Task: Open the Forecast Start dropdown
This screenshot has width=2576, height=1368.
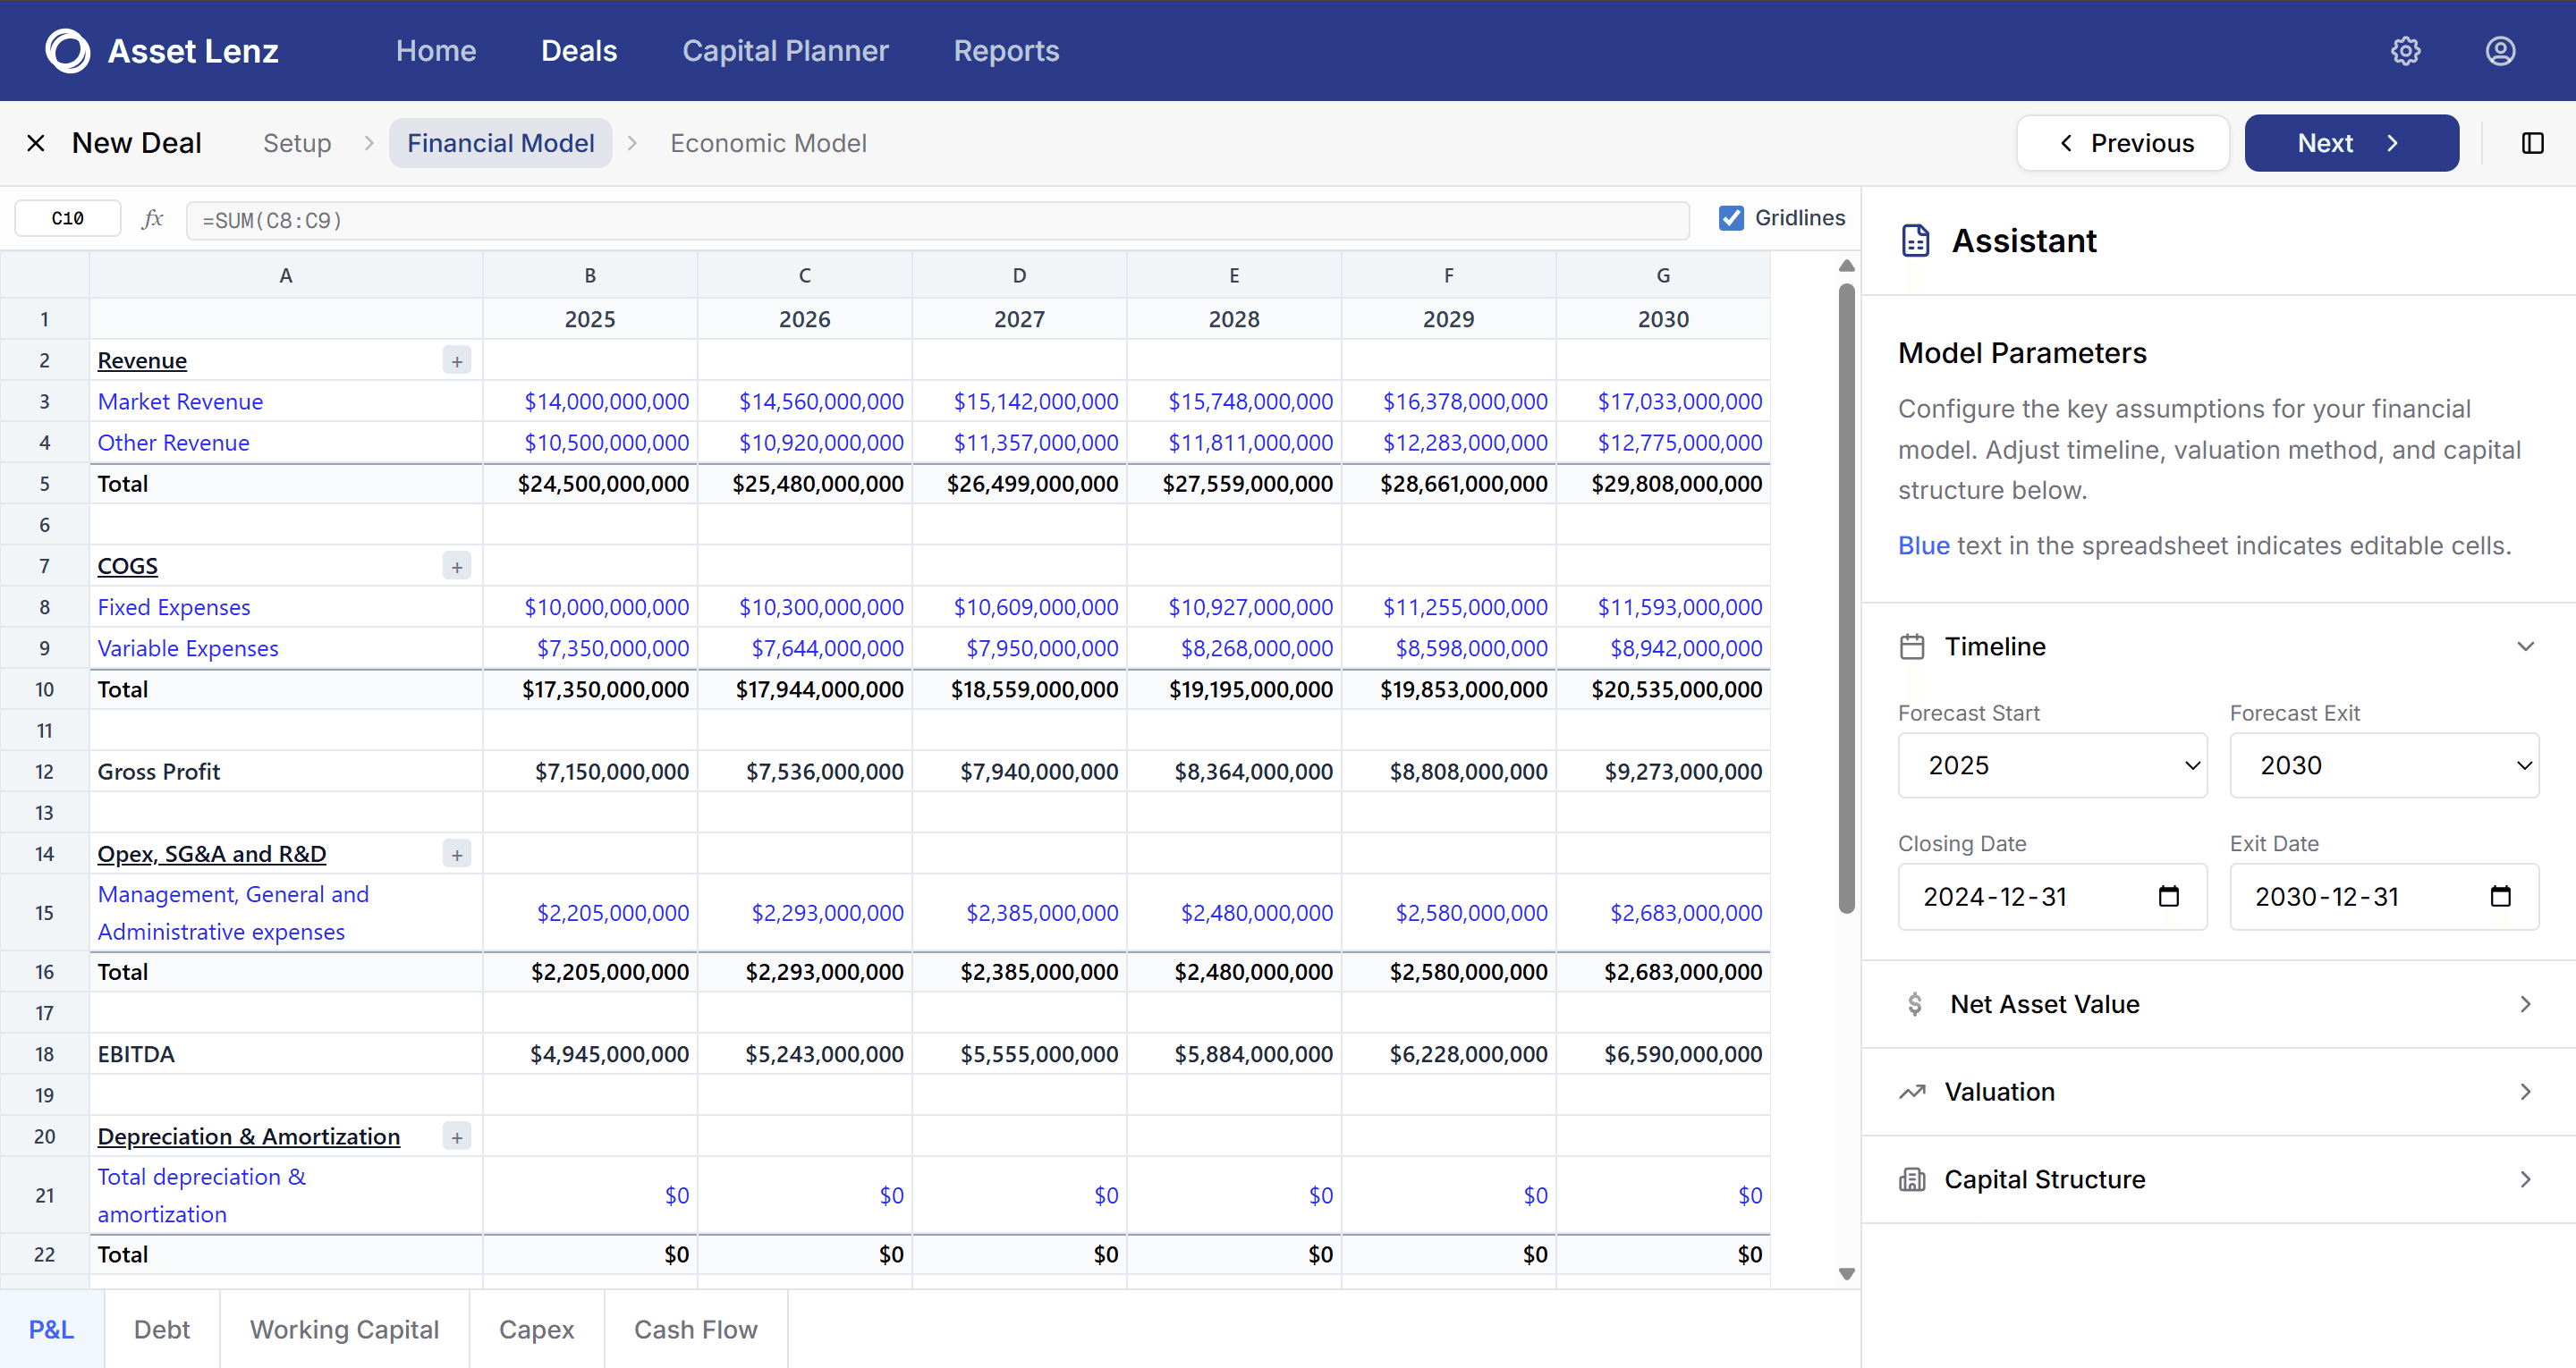Action: (x=2051, y=765)
